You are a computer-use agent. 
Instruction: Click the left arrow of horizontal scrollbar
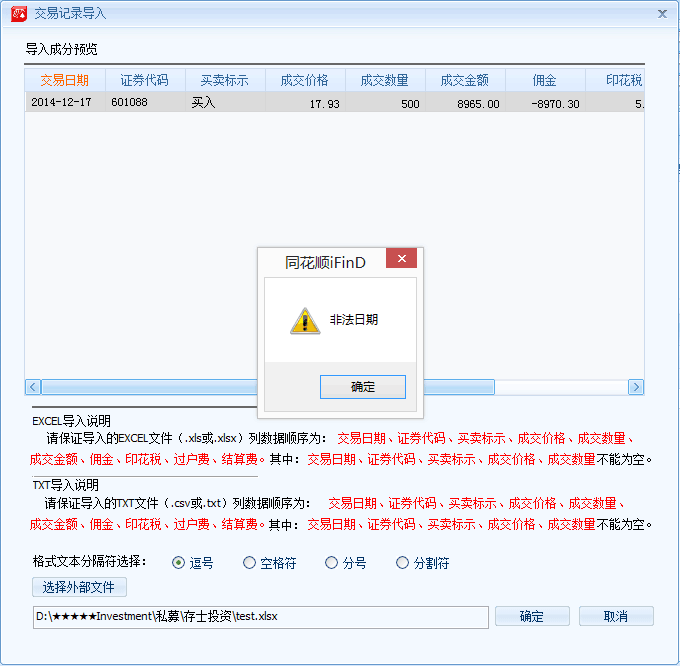pos(33,387)
